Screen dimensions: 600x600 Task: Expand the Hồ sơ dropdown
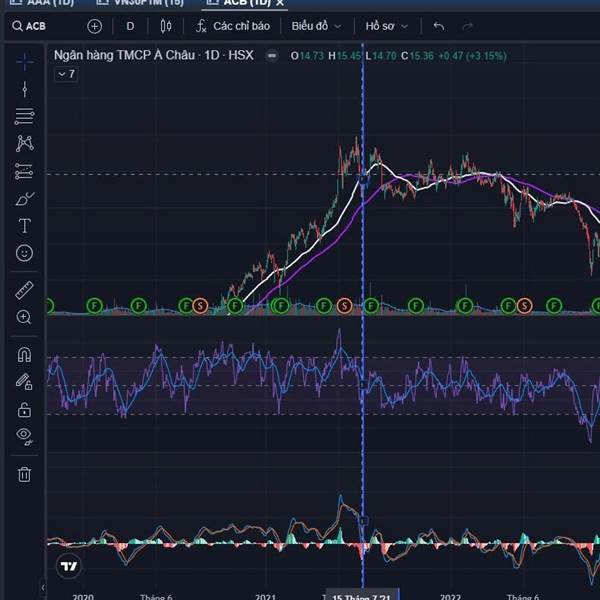pyautogui.click(x=386, y=26)
